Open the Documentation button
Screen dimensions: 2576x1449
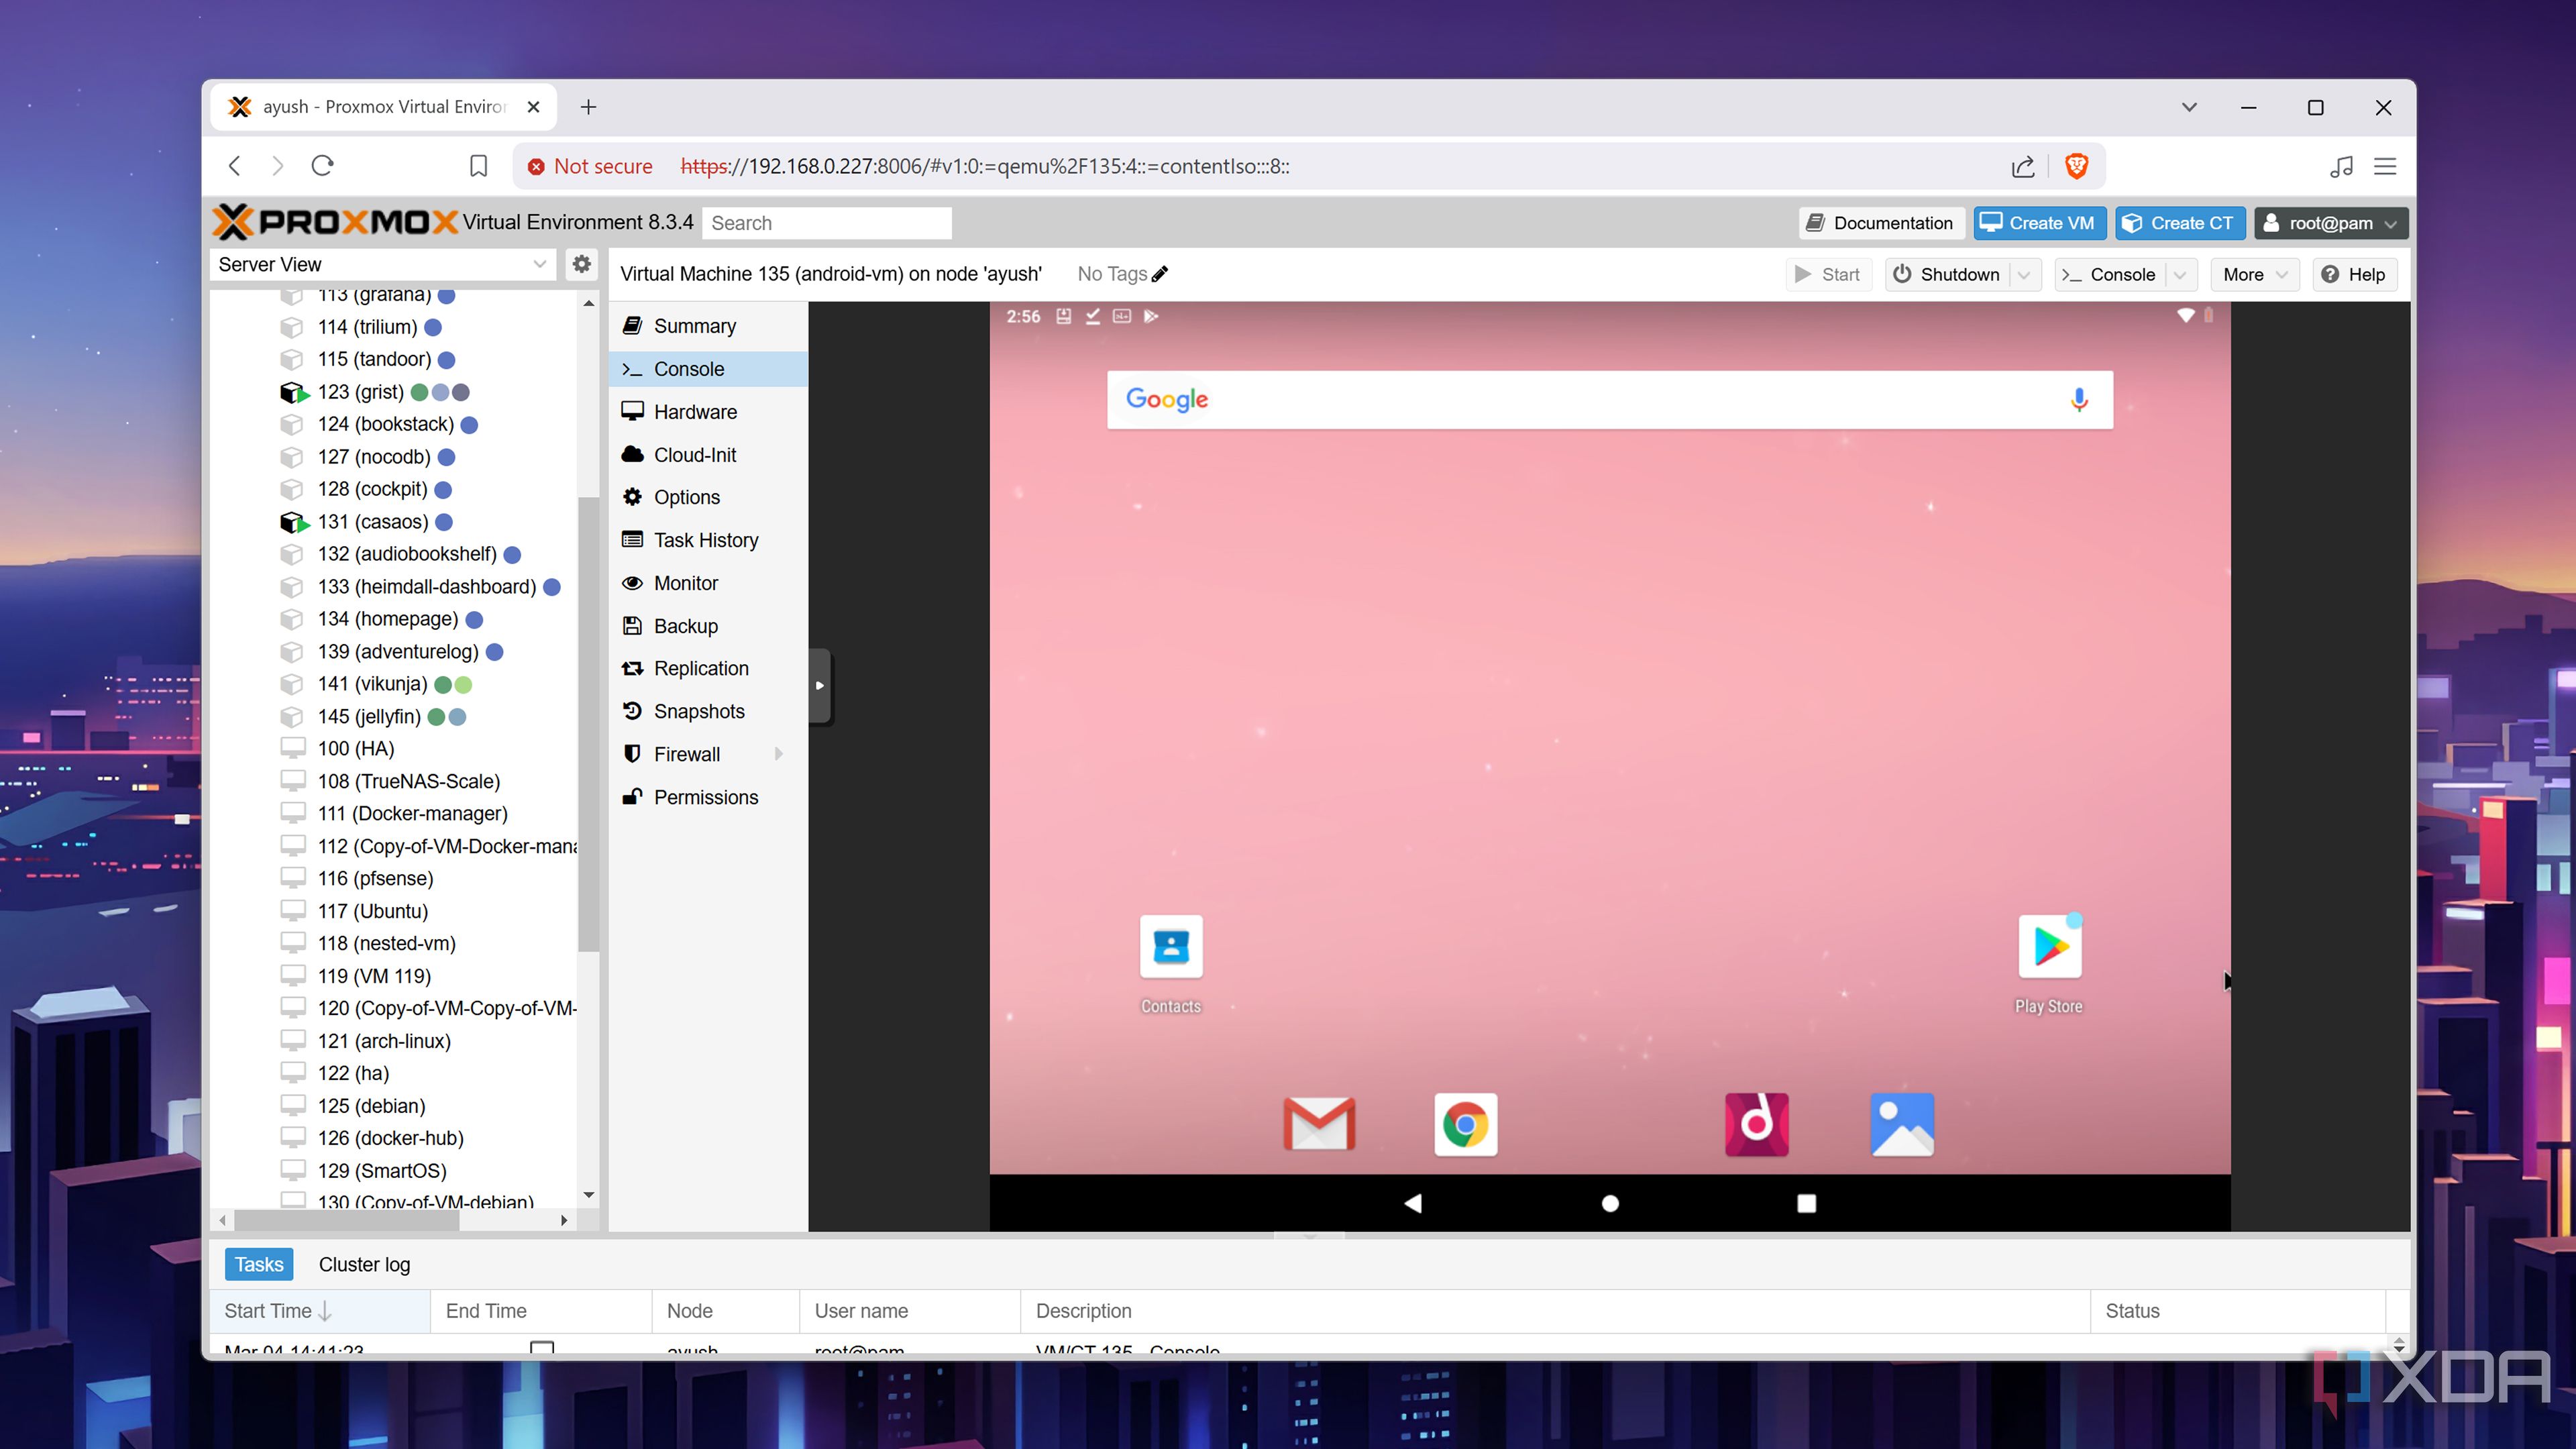[x=1881, y=223]
